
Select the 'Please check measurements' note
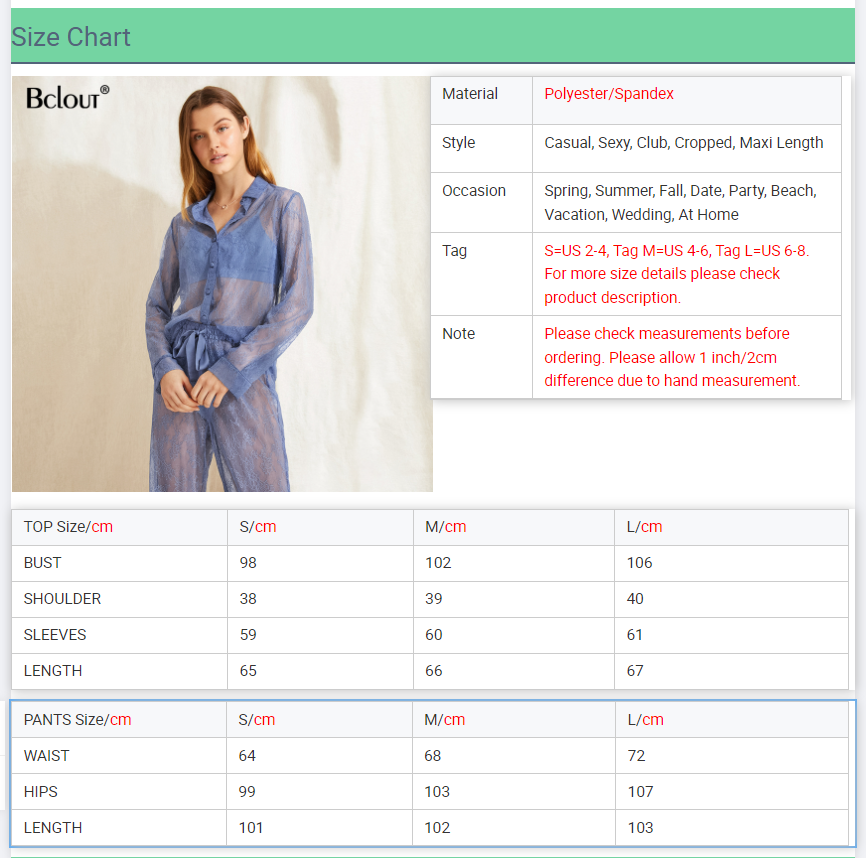(672, 357)
